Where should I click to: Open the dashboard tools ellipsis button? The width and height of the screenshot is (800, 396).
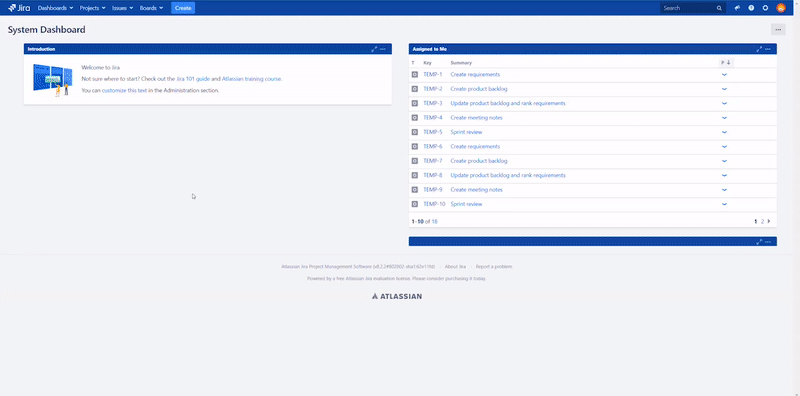pyautogui.click(x=778, y=30)
